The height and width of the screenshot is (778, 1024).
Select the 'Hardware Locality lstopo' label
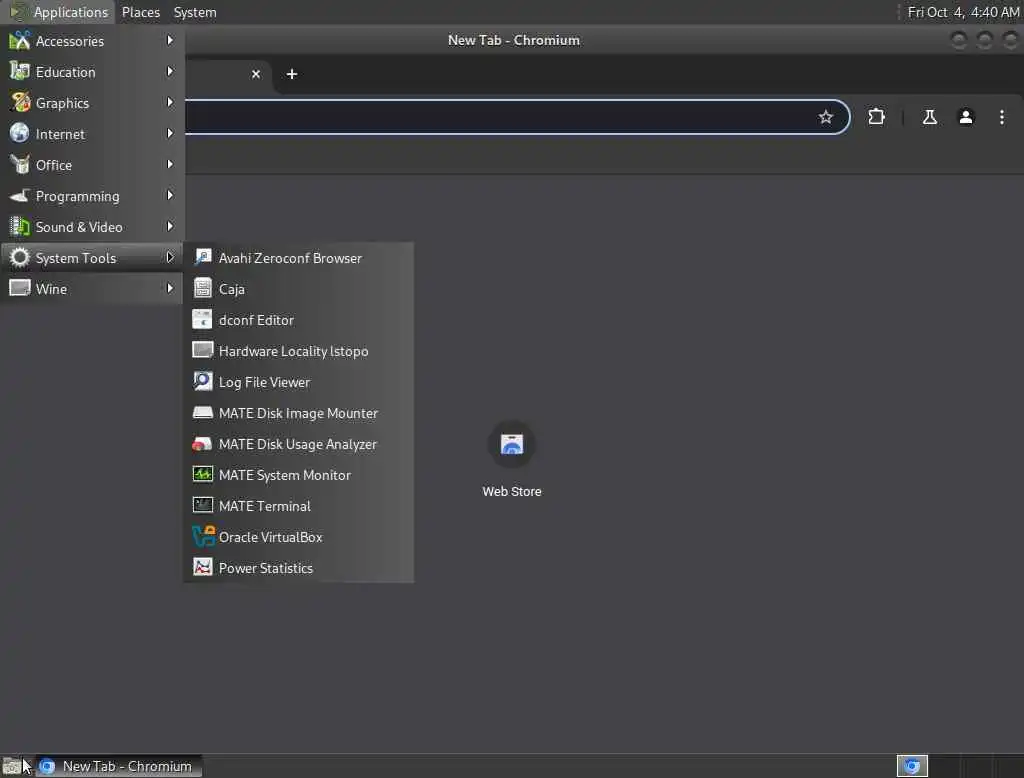click(x=293, y=351)
